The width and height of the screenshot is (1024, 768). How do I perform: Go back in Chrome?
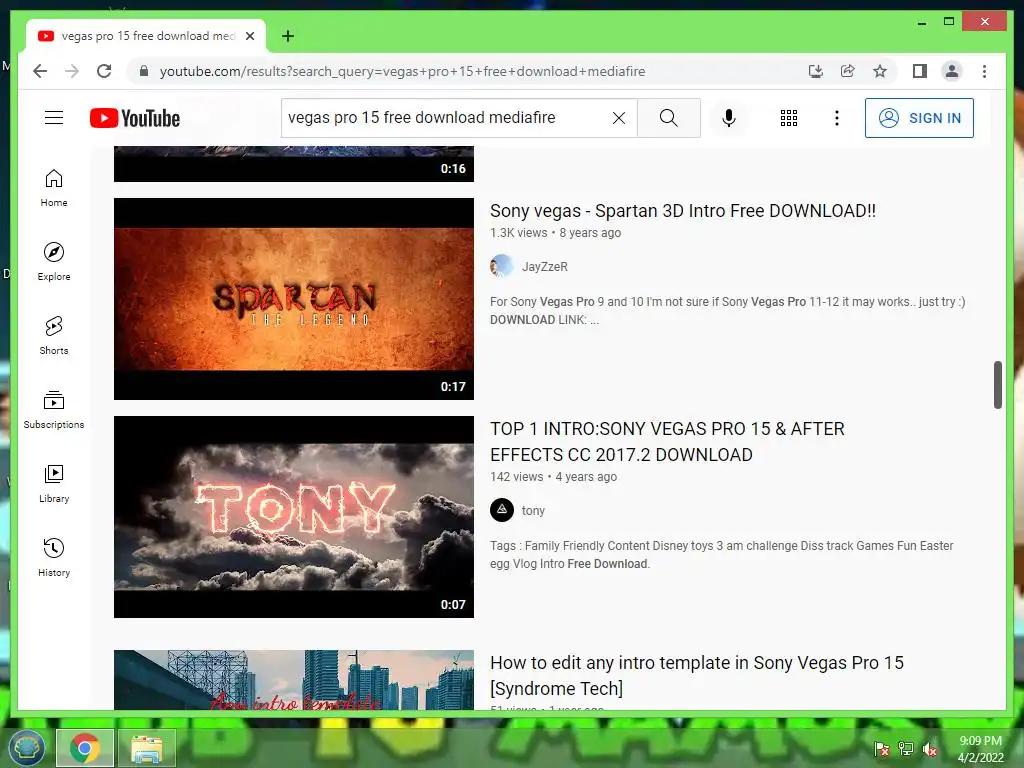[40, 71]
